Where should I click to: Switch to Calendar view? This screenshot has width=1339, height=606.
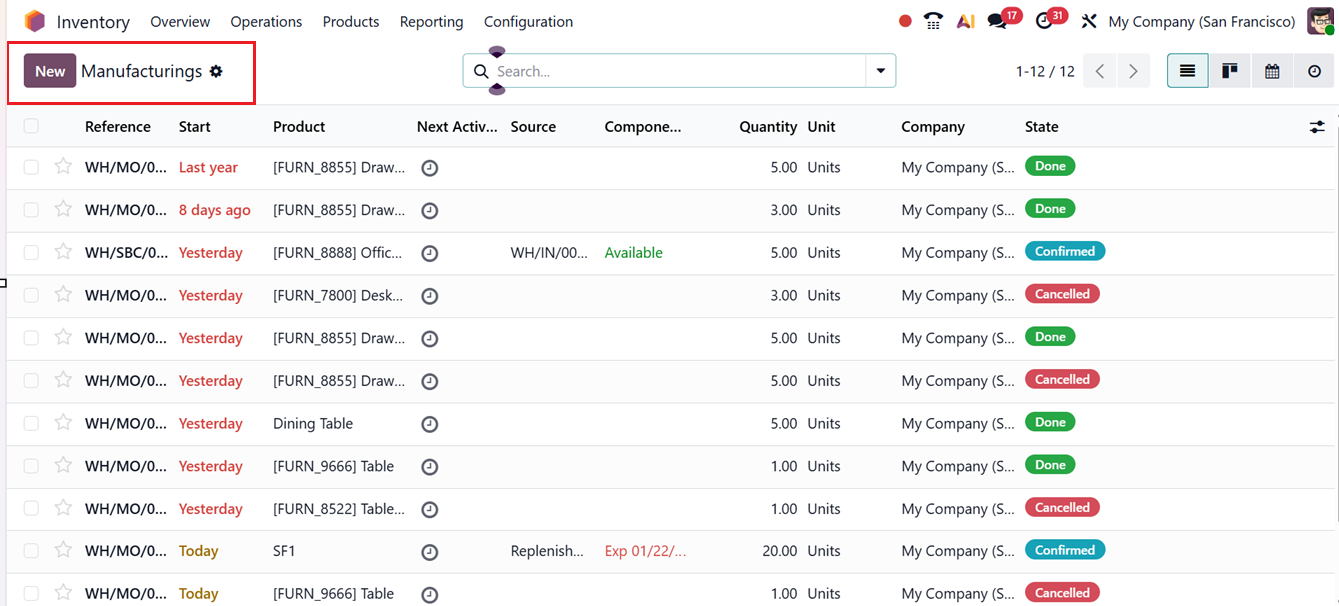[x=1272, y=71]
